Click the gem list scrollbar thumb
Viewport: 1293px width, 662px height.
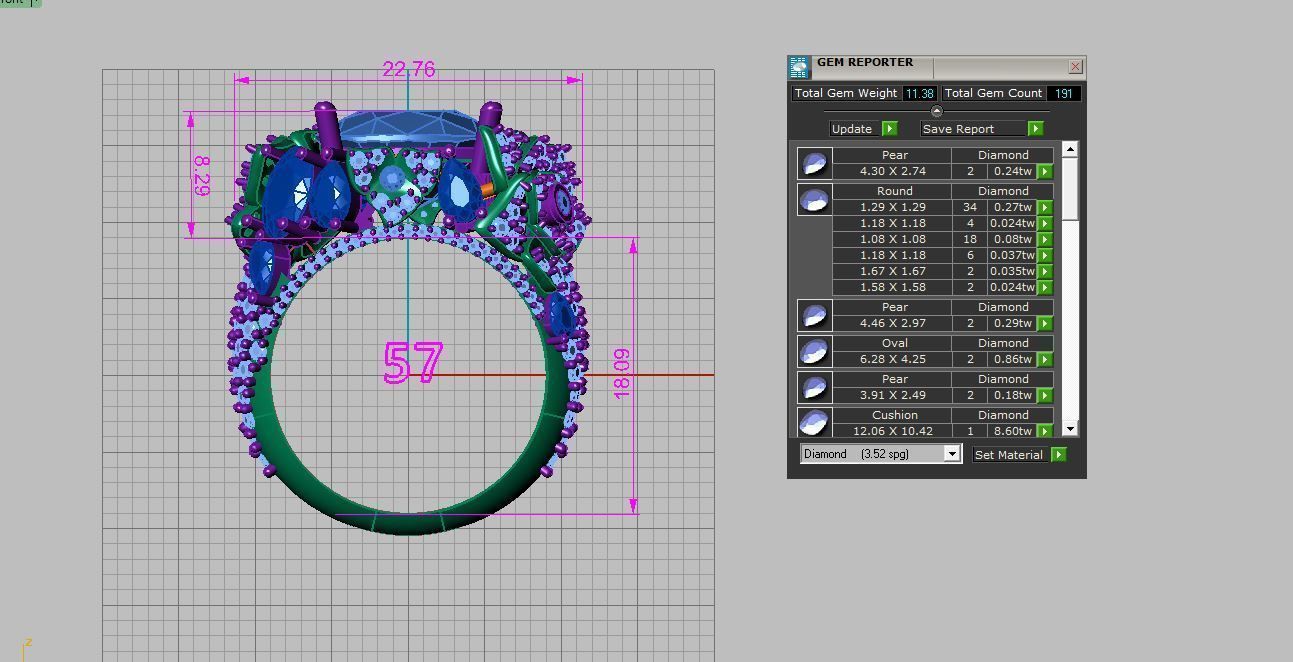tap(1070, 189)
